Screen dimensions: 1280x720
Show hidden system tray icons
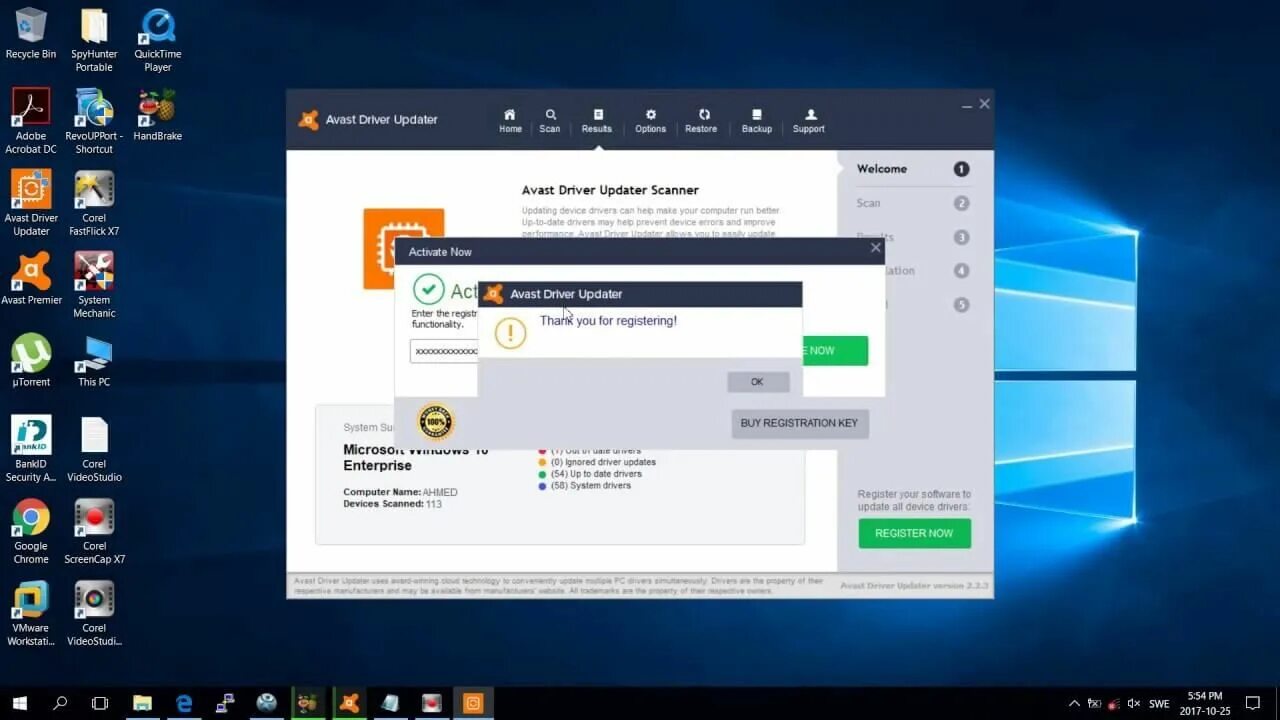pos(1075,703)
